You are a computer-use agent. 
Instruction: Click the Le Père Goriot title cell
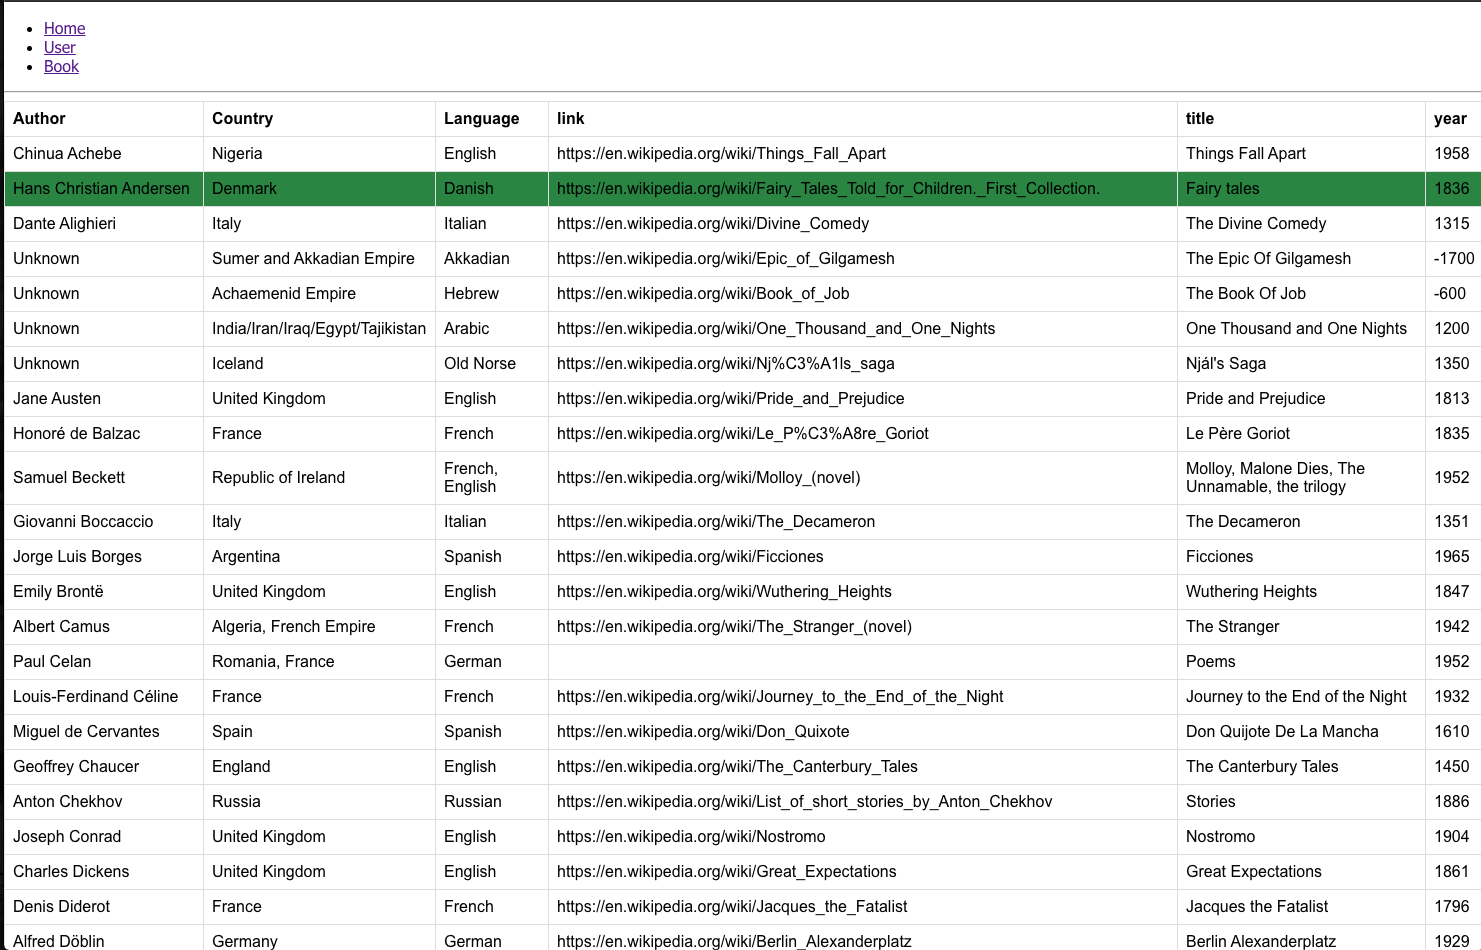tap(1301, 434)
